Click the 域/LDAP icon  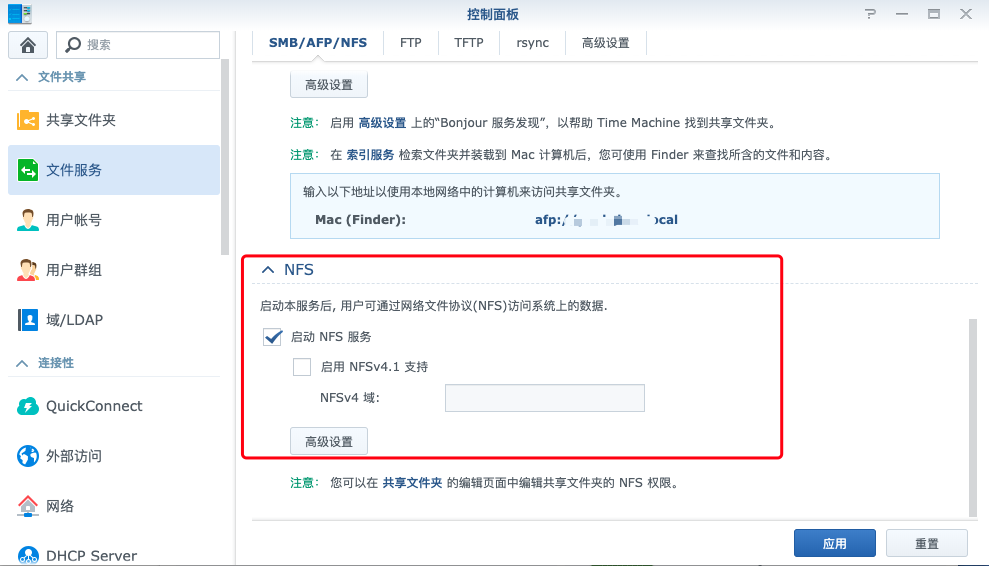coord(28,320)
